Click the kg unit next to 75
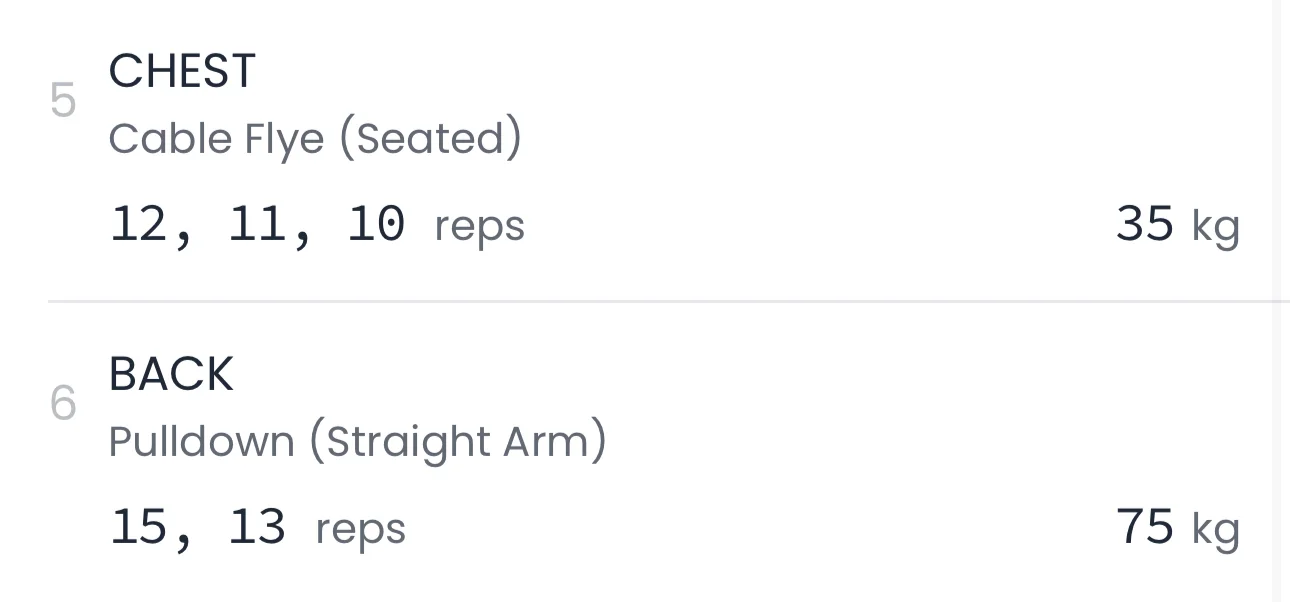 tap(1215, 531)
